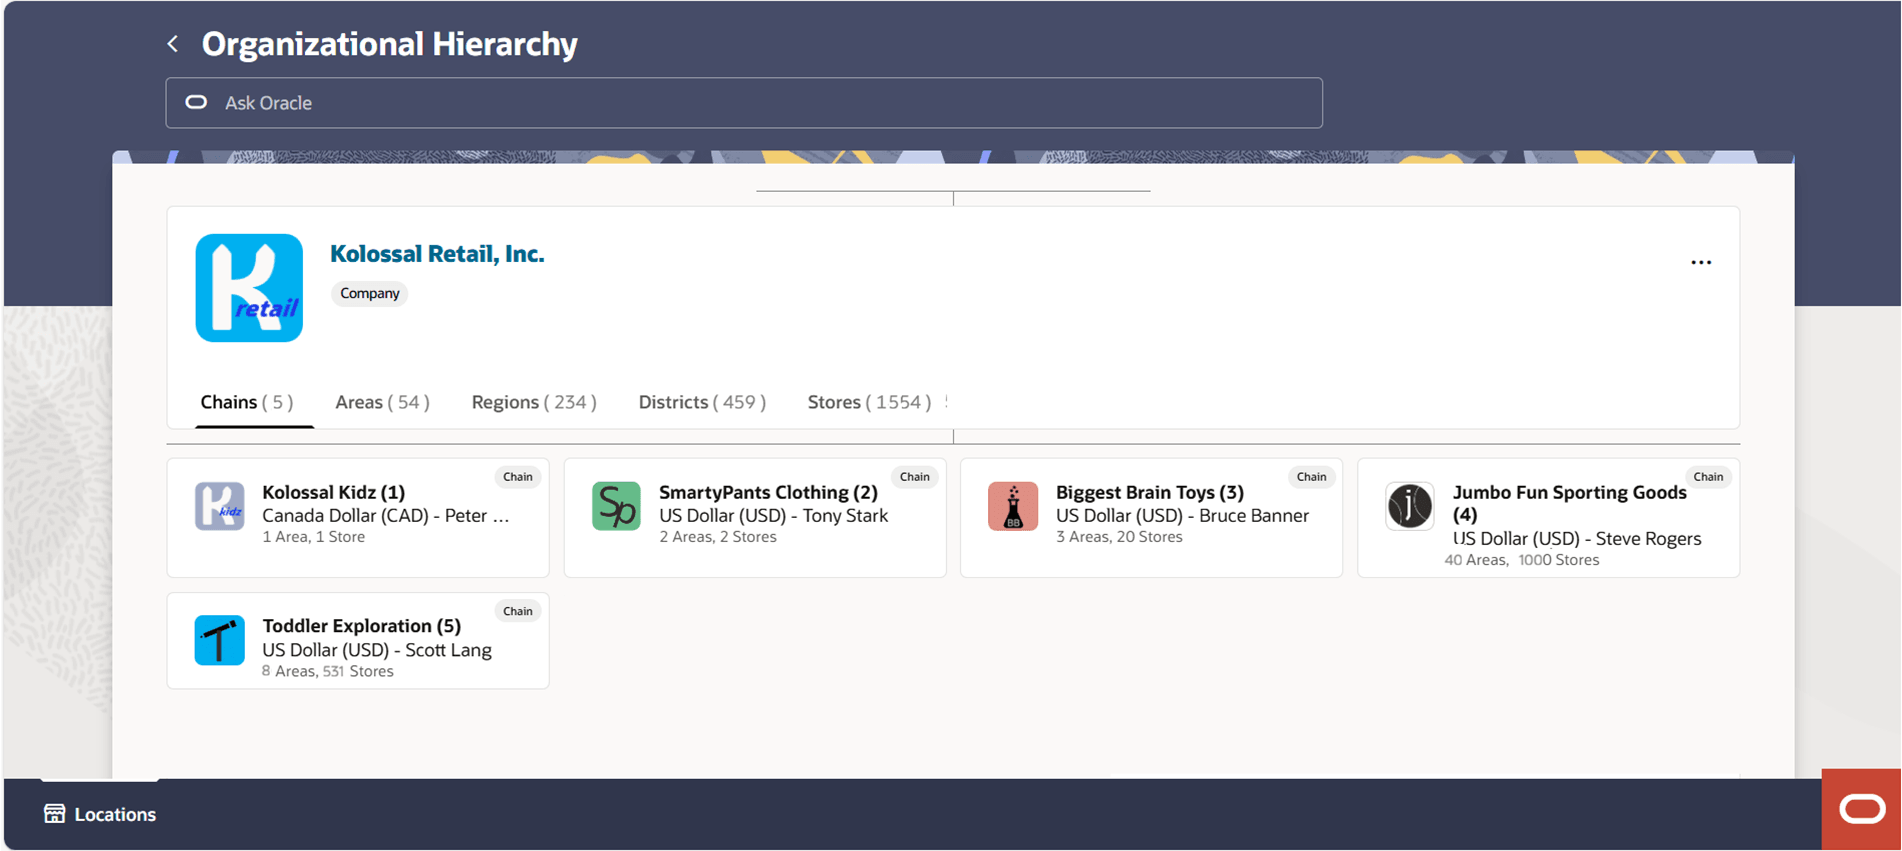Click Chain badge on Jumbo Fun card
Screen dimensions: 1902x851
tap(1708, 477)
